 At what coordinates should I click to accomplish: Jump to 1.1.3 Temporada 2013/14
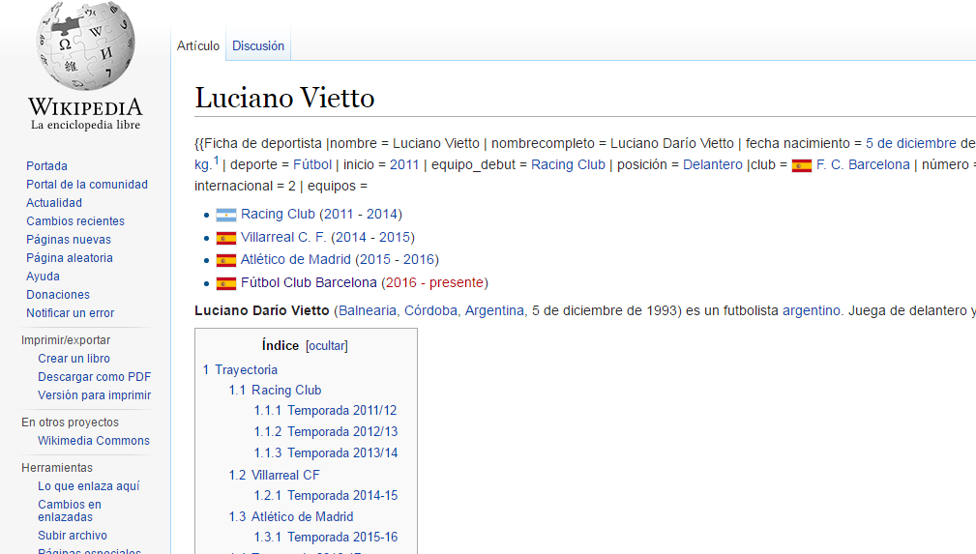[x=326, y=453]
